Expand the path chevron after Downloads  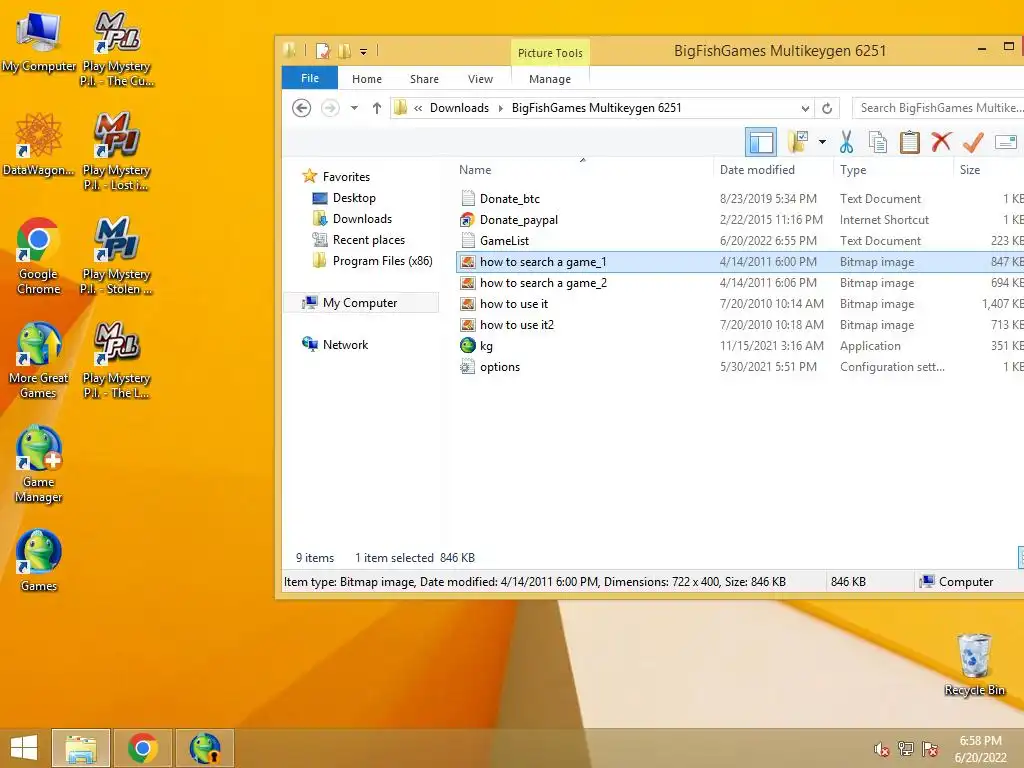pyautogui.click(x=500, y=108)
